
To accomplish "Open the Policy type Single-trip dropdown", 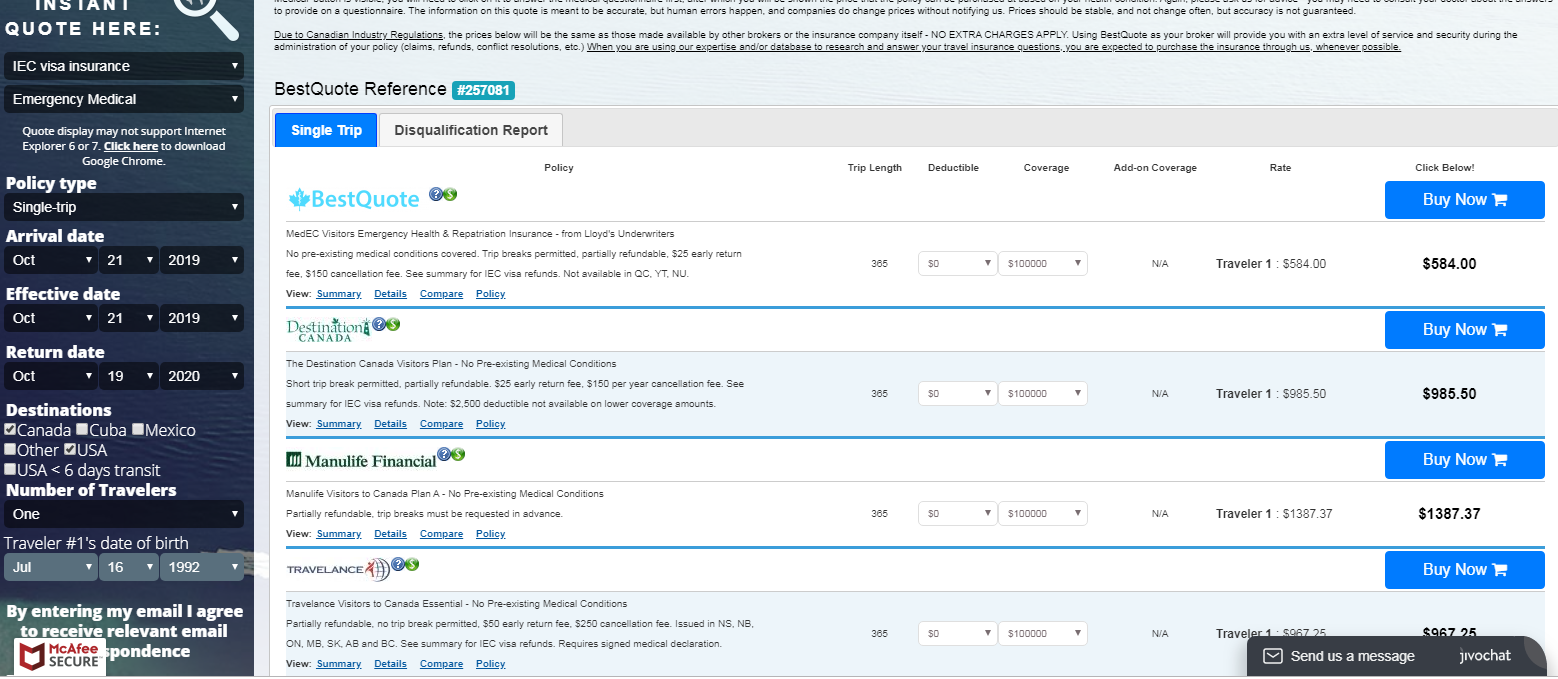I will pos(124,207).
